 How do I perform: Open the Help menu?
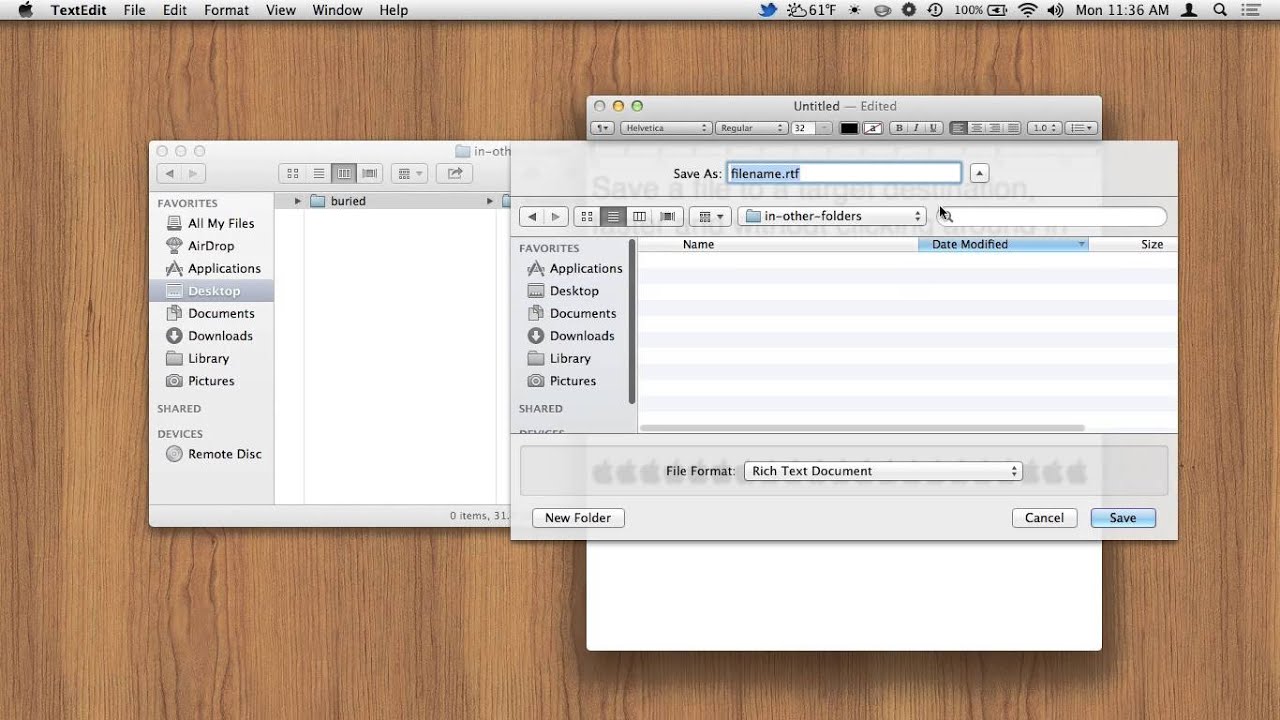coord(394,10)
